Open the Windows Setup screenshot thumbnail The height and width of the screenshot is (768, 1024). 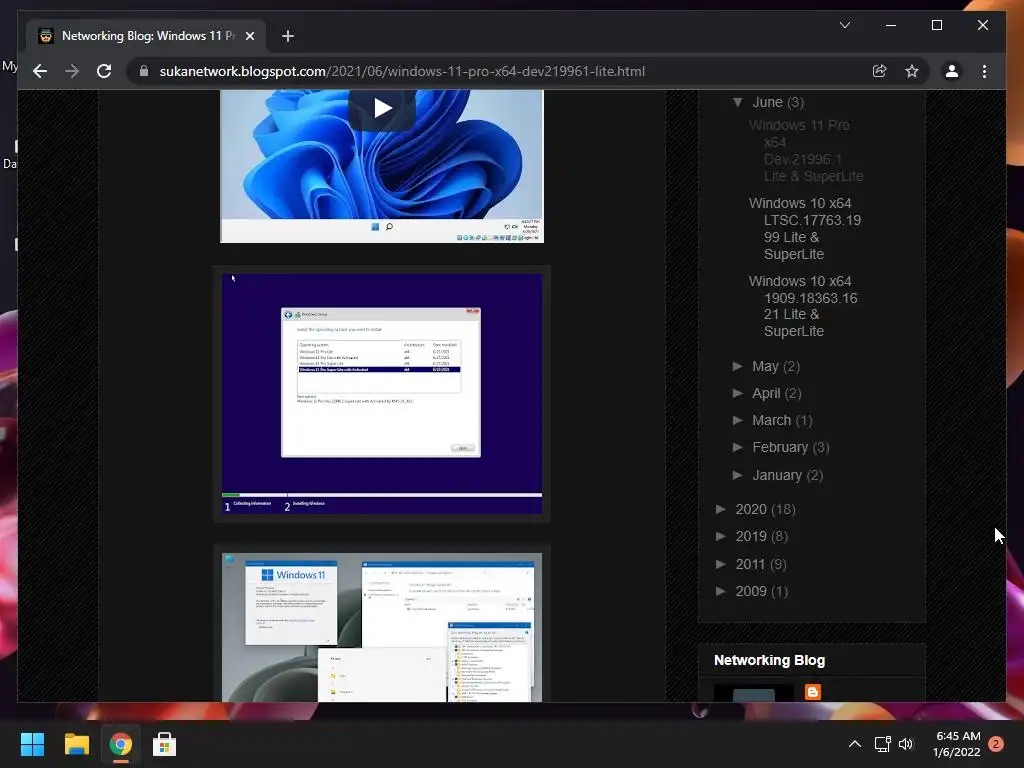[382, 394]
